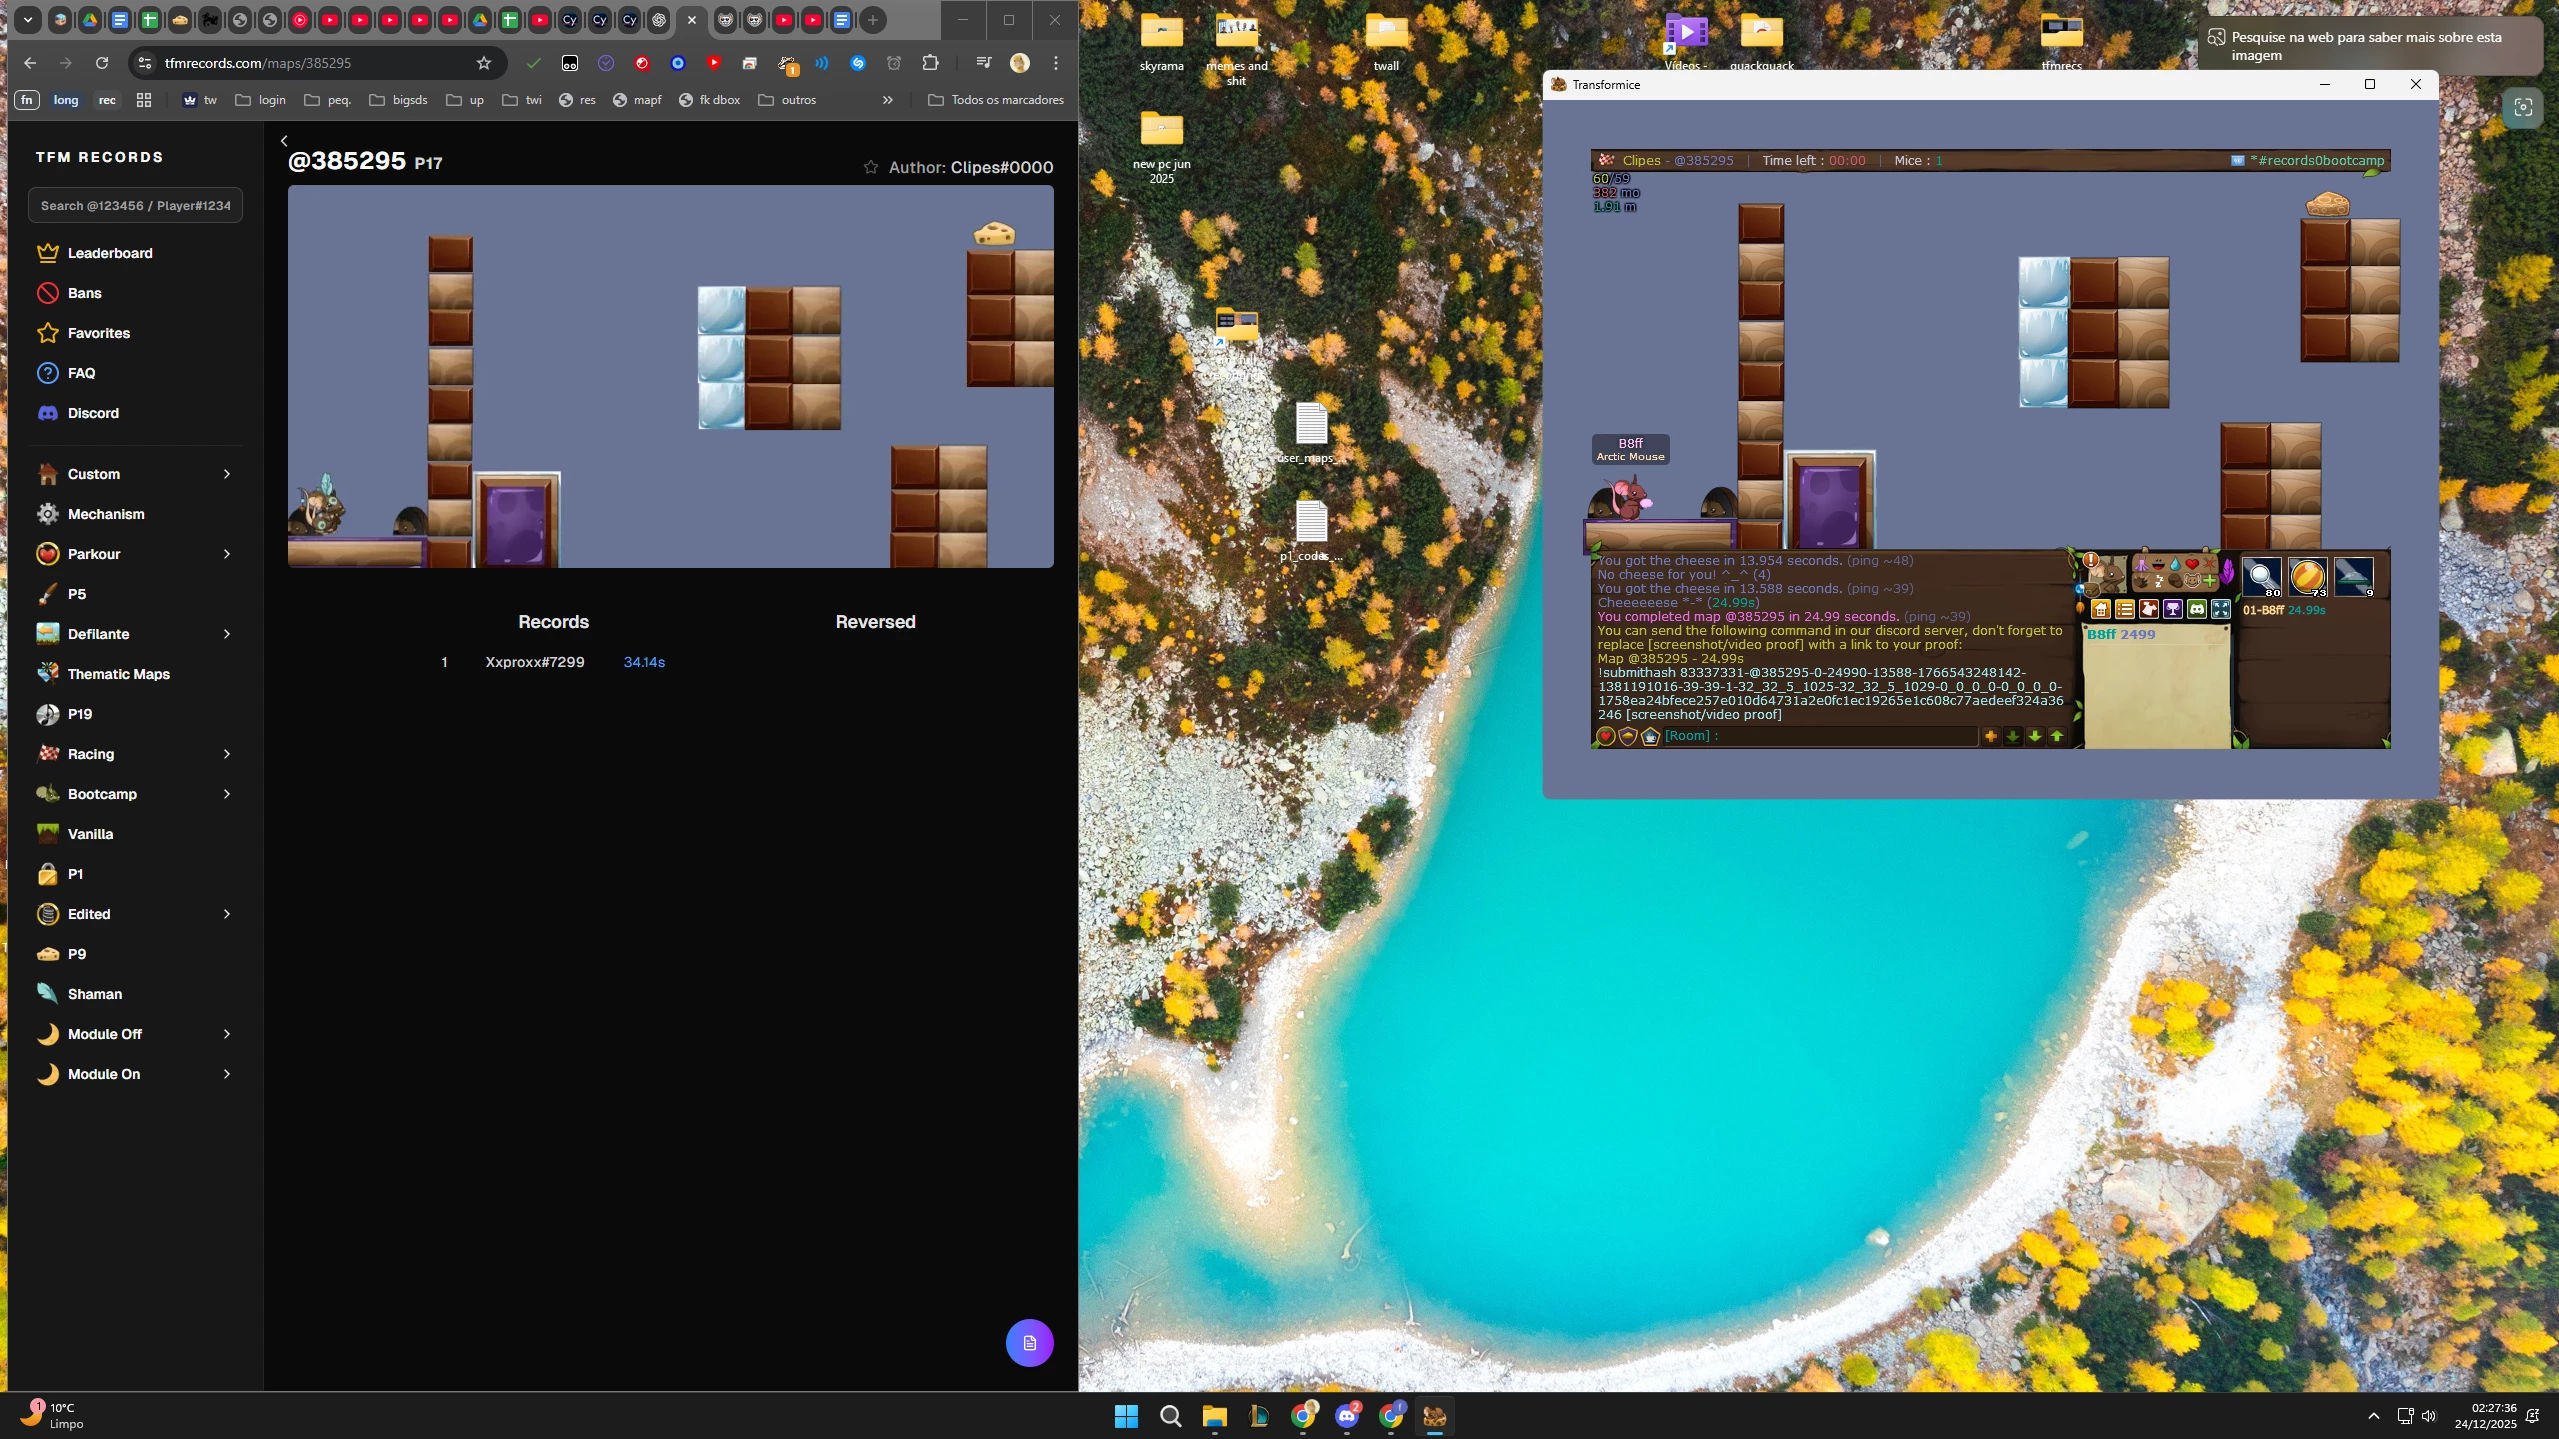This screenshot has height=1439, width=2559.
Task: Click the heart button left of chat input
Action: (x=1606, y=736)
